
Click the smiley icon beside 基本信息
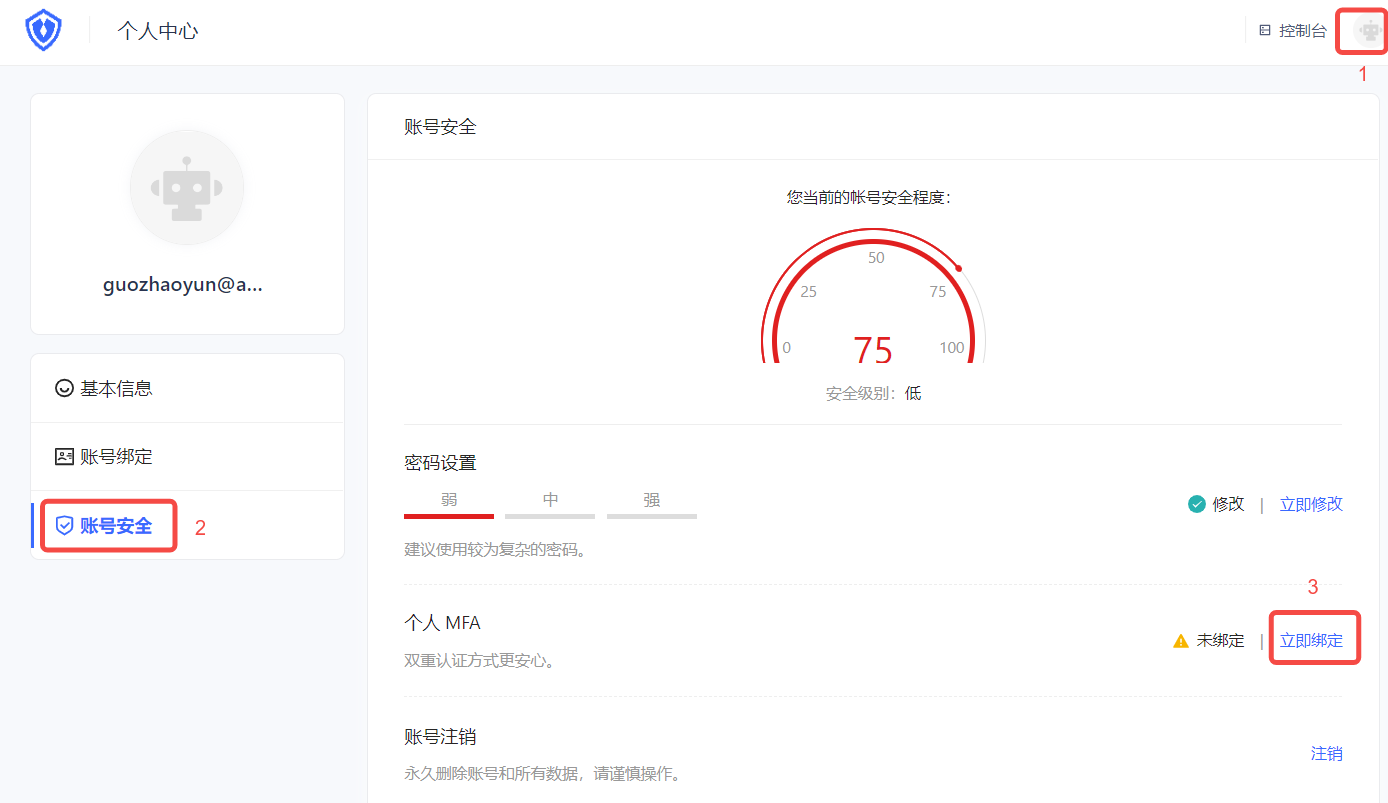click(x=65, y=388)
